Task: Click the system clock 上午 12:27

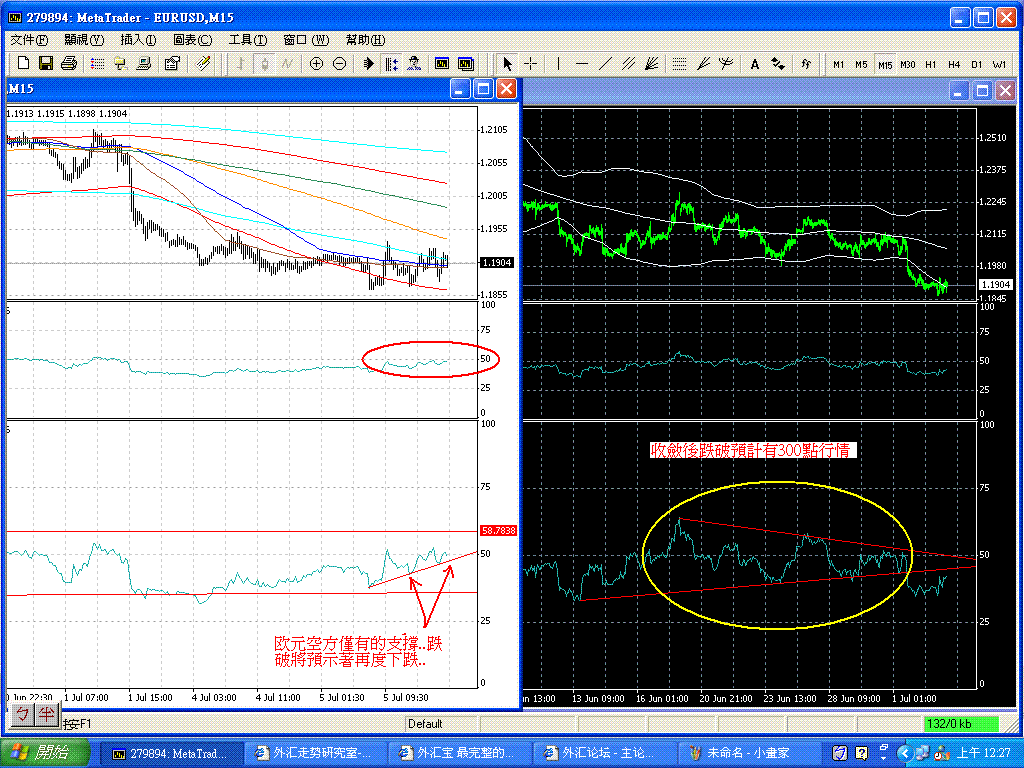Action: click(984, 753)
